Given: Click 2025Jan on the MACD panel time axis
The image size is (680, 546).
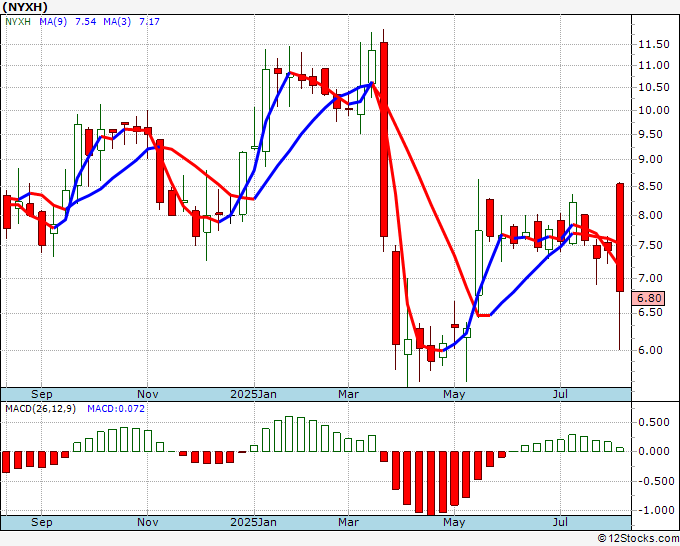Looking at the screenshot, I should (x=253, y=522).
